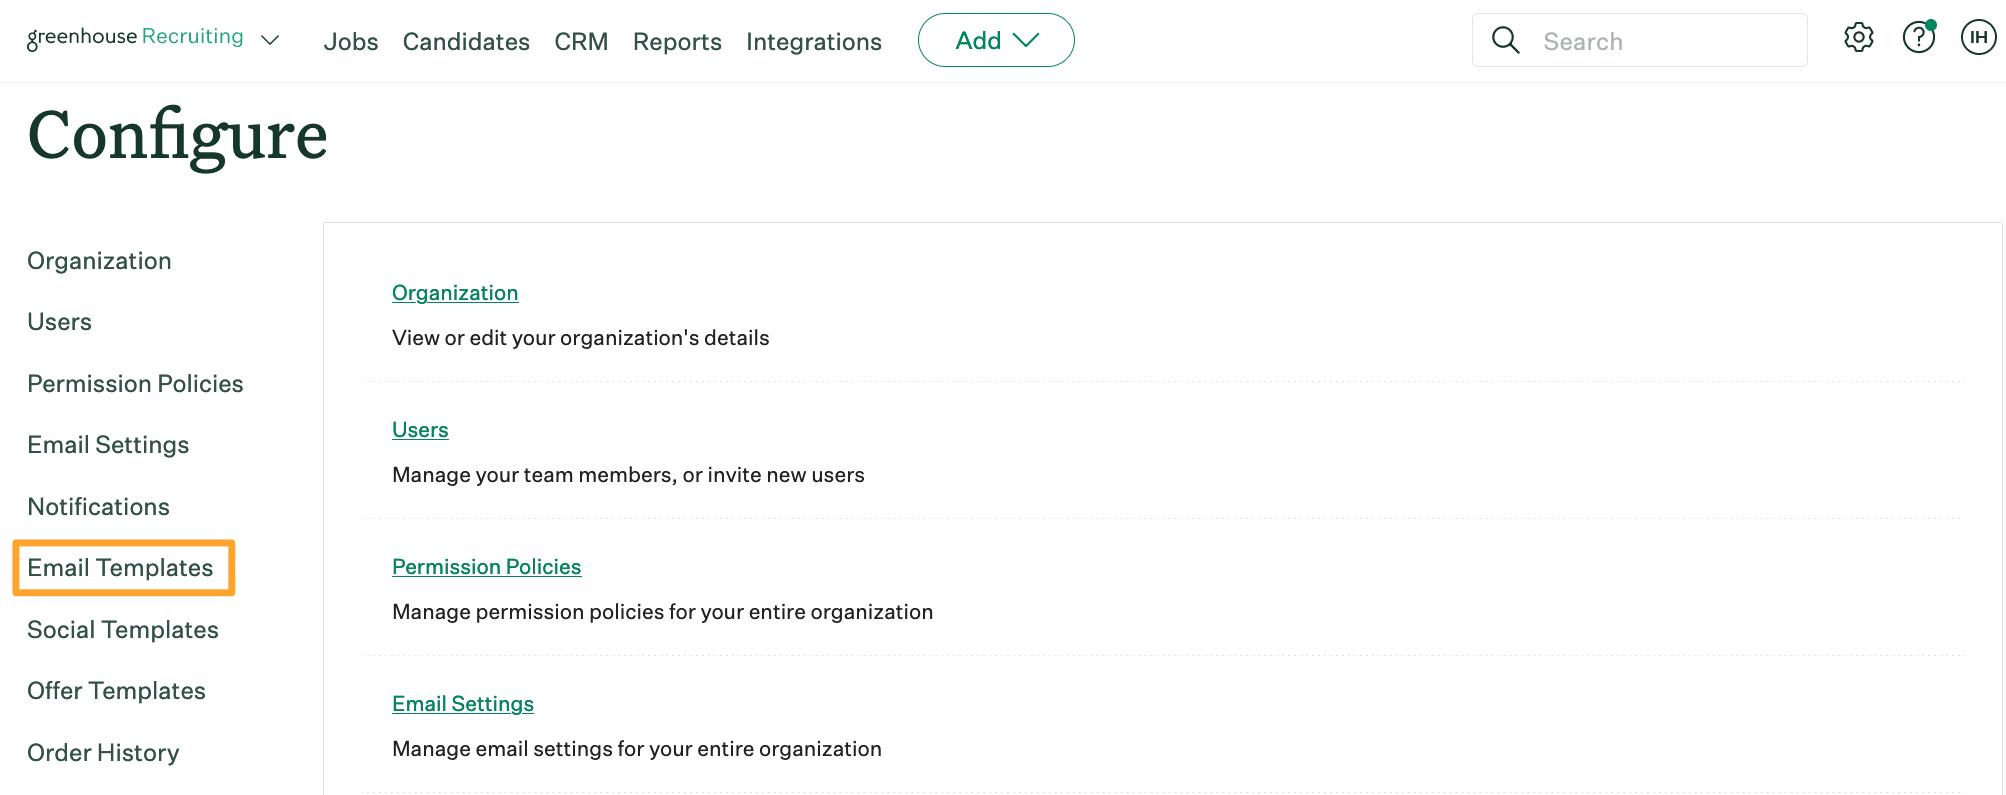Viewport: 2006px width, 795px height.
Task: Open the IH user avatar menu
Action: [1978, 38]
